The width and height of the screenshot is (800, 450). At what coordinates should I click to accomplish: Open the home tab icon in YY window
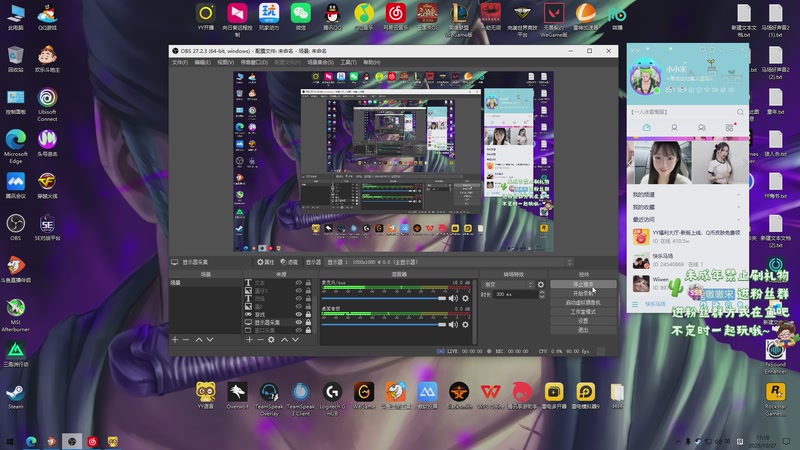pyautogui.click(x=646, y=128)
